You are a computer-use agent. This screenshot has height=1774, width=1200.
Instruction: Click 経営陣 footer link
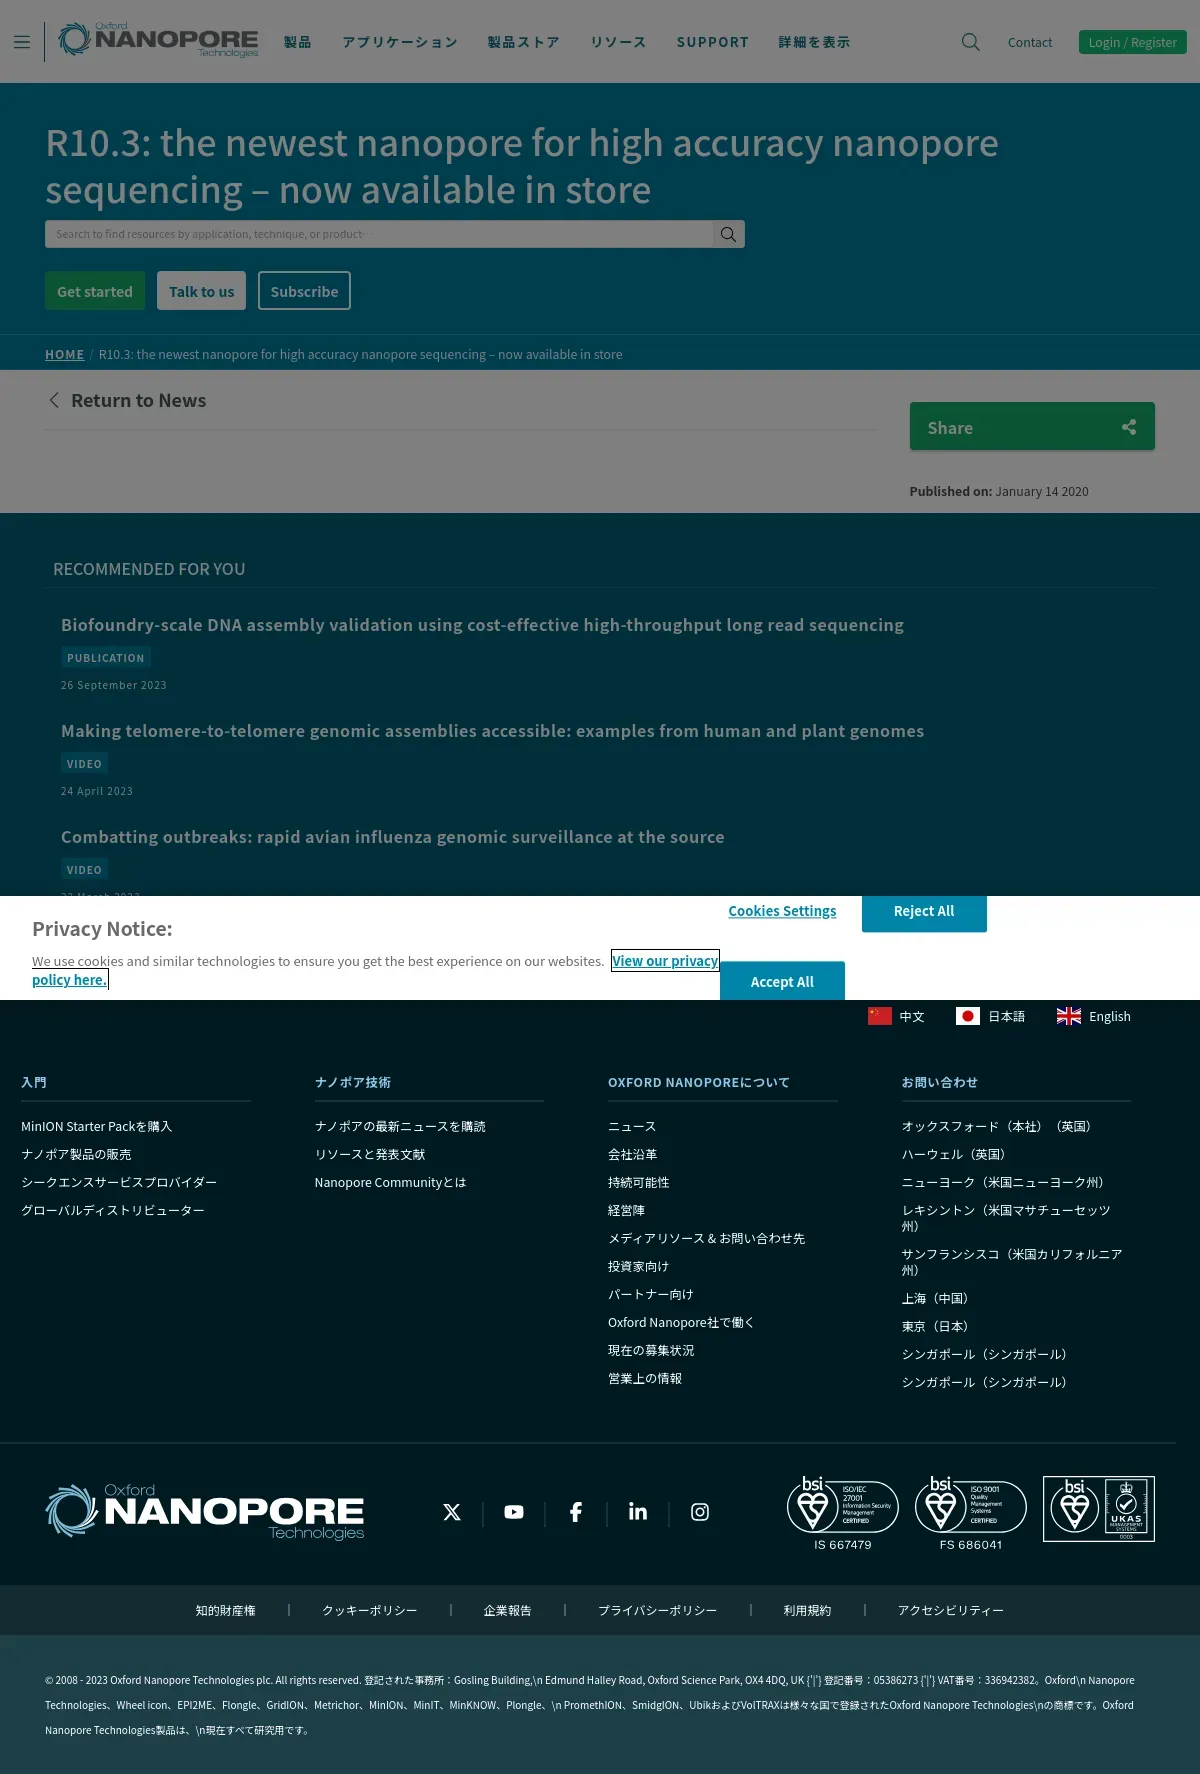point(626,1210)
